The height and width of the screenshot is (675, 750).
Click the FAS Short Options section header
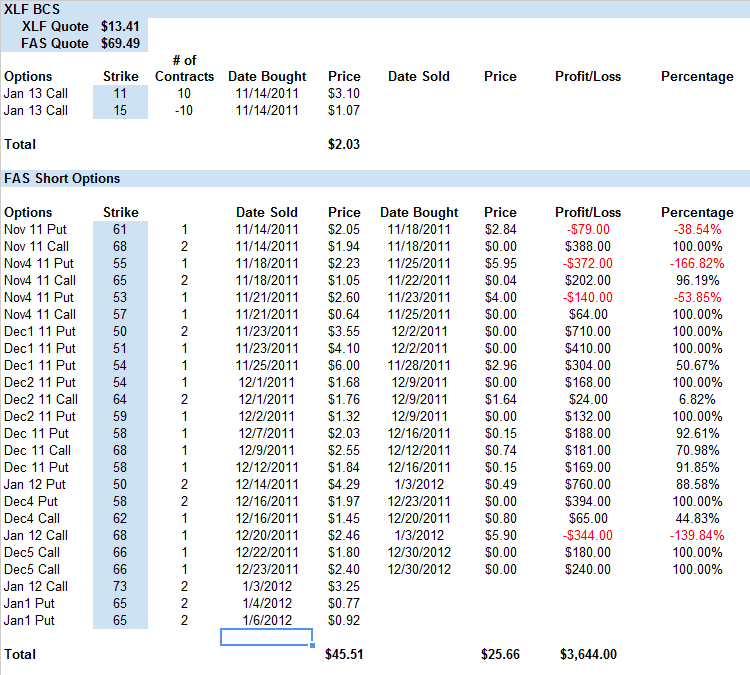pyautogui.click(x=62, y=179)
